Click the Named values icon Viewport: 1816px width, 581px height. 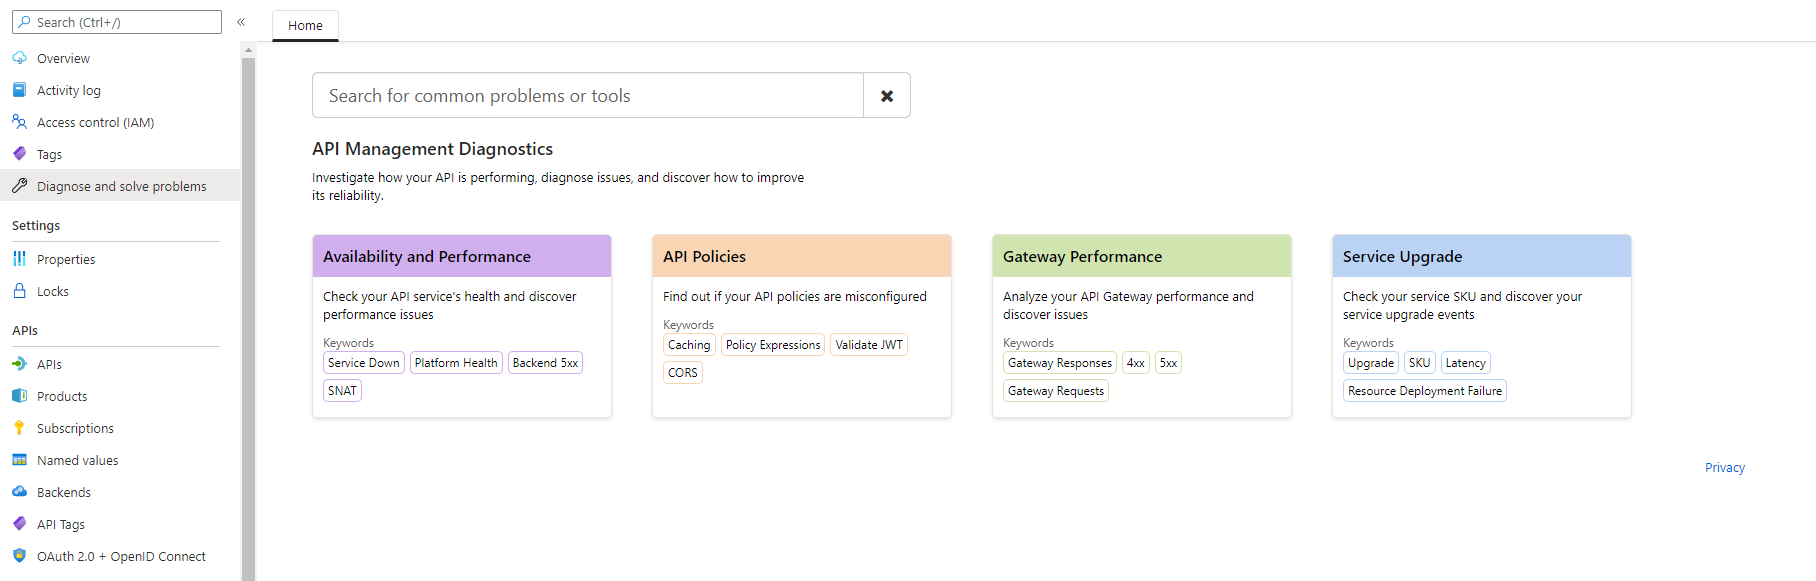coord(19,460)
